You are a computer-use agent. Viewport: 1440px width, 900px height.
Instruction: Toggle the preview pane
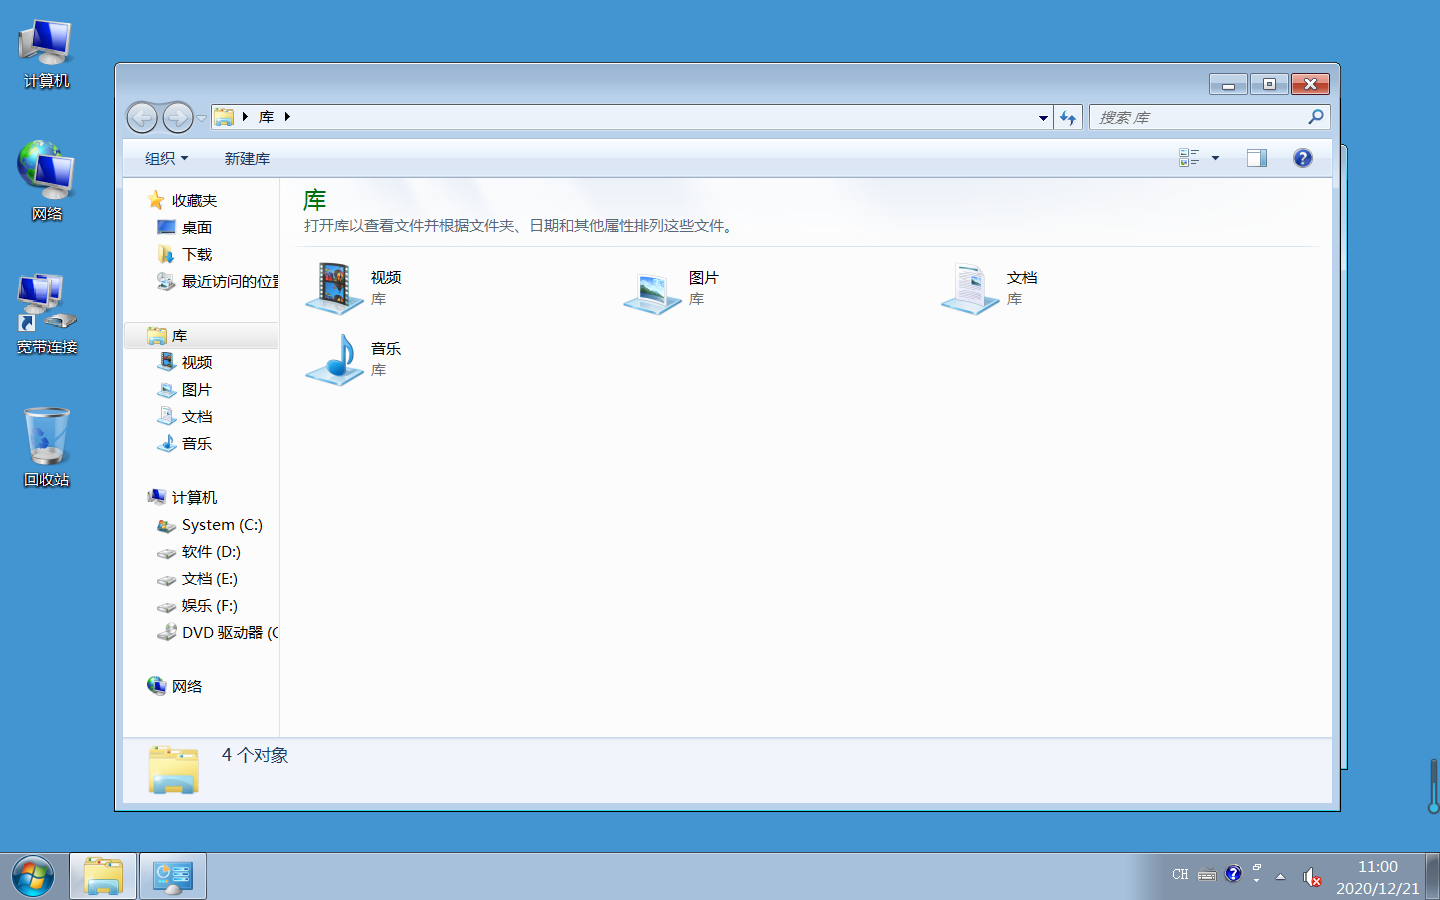tap(1256, 157)
